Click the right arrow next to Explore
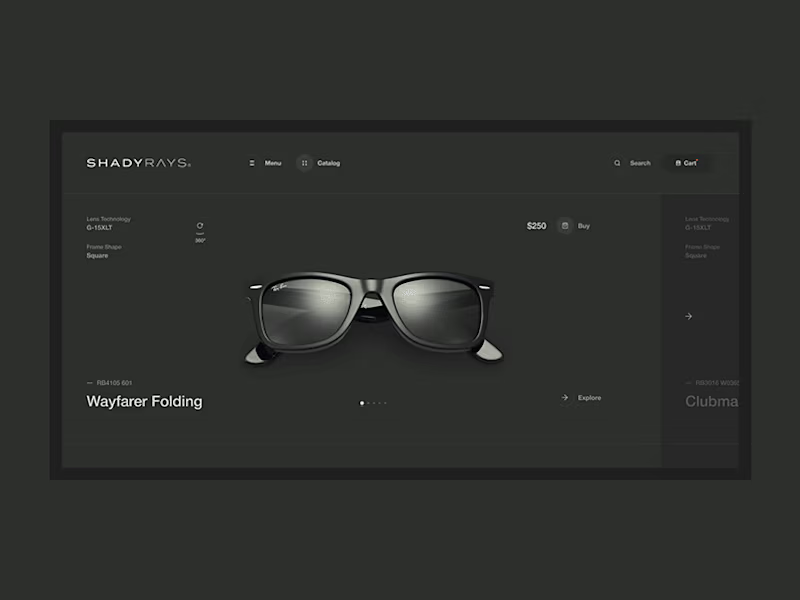This screenshot has height=600, width=800. tap(565, 397)
